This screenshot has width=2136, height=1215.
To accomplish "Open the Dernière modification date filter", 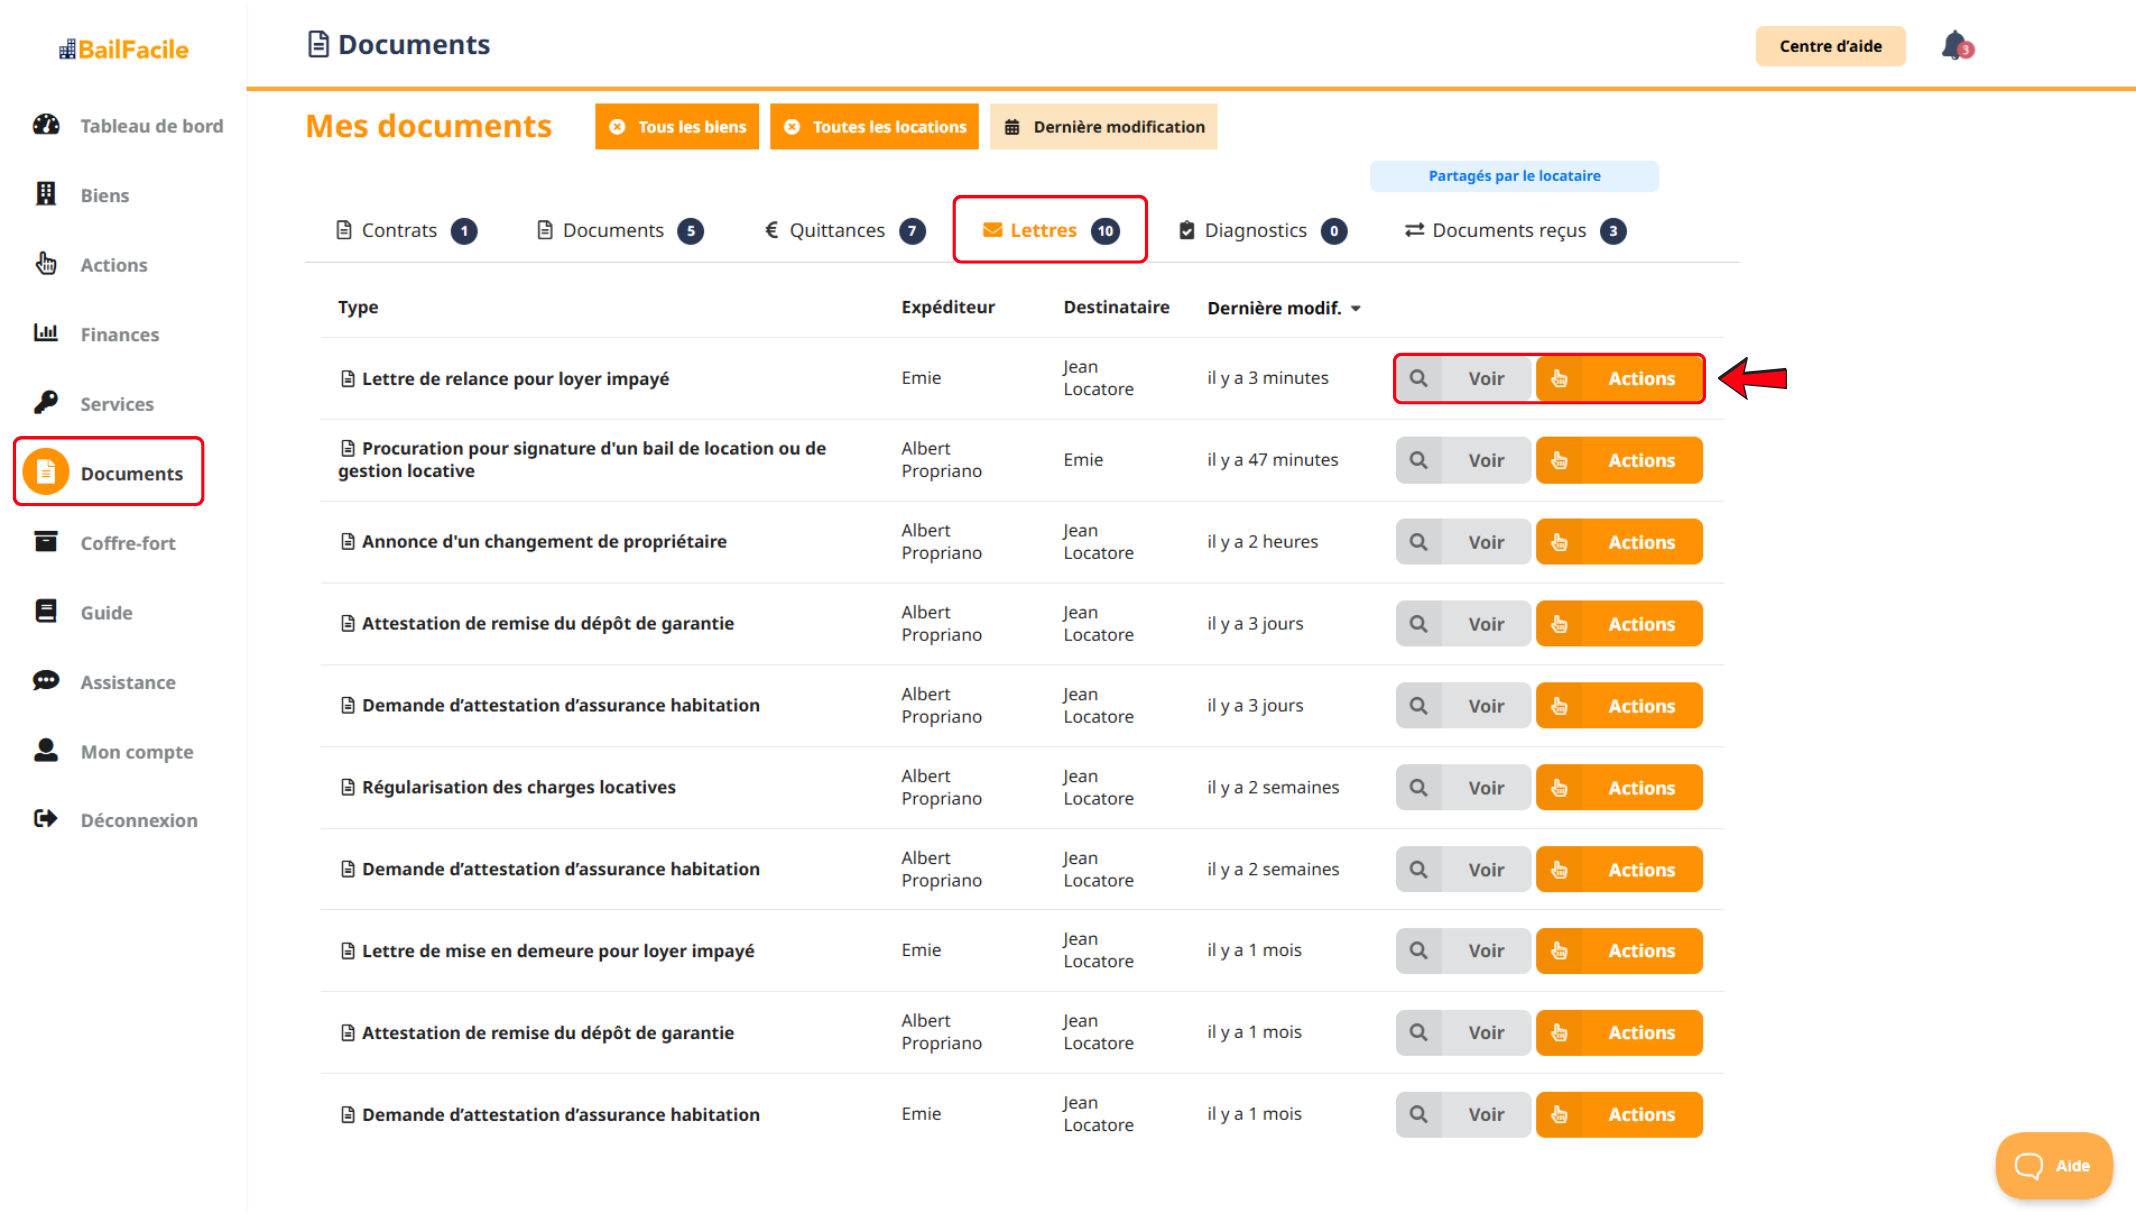I will coord(1103,127).
